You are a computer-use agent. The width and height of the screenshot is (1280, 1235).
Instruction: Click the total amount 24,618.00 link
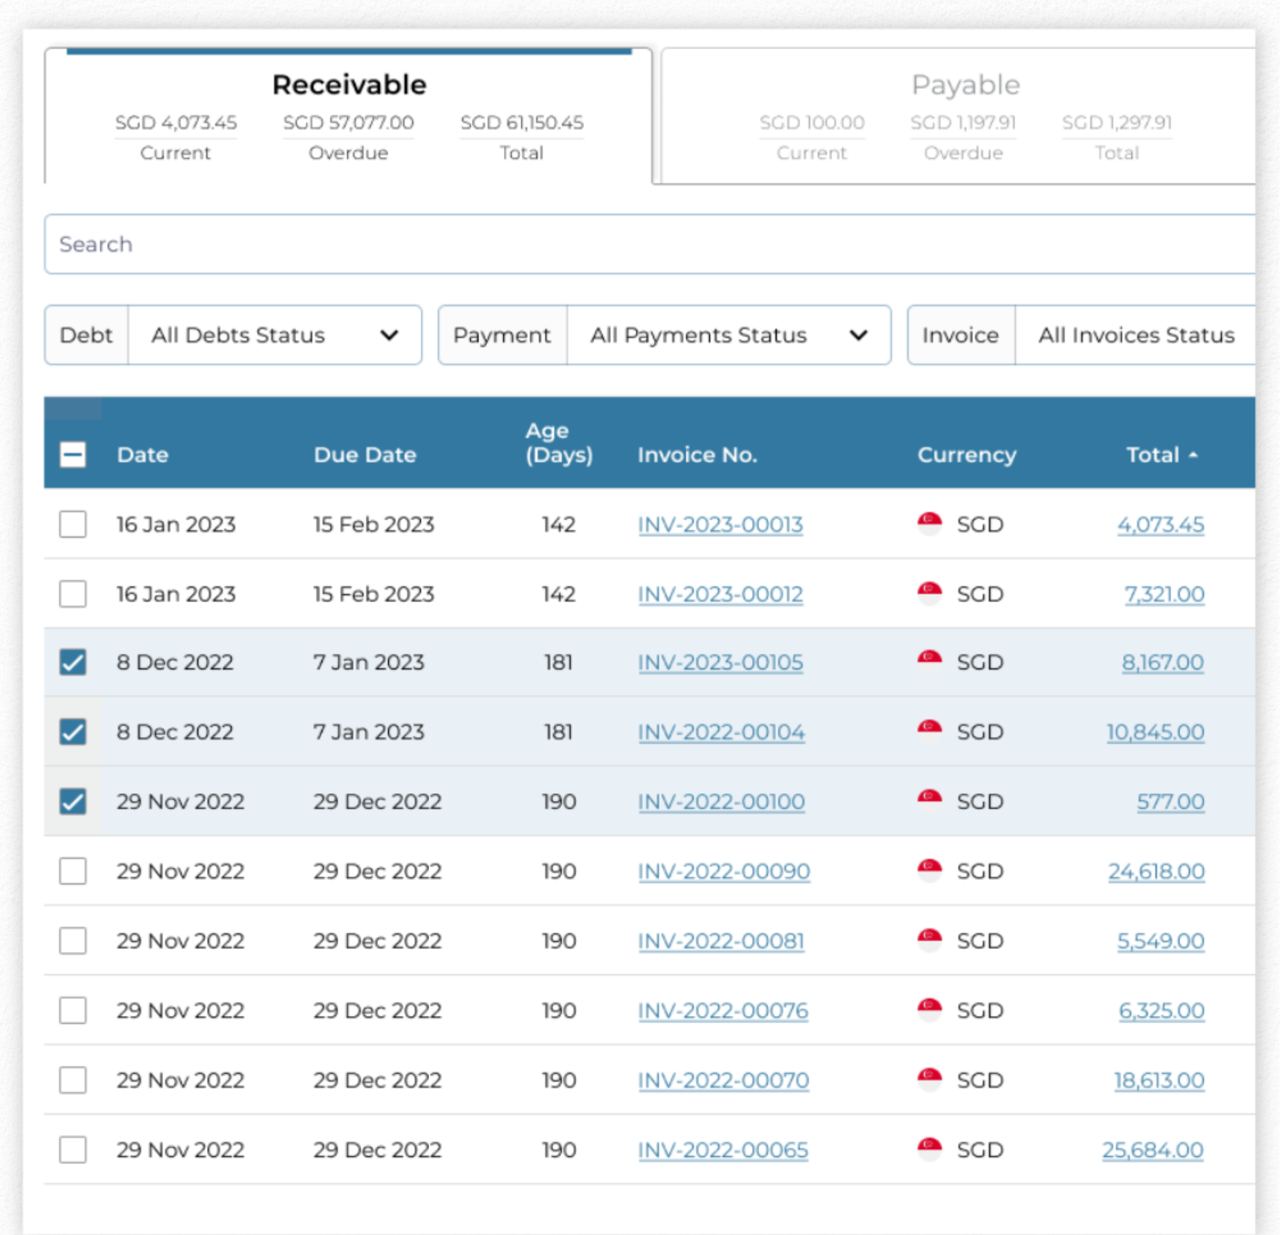click(1156, 871)
